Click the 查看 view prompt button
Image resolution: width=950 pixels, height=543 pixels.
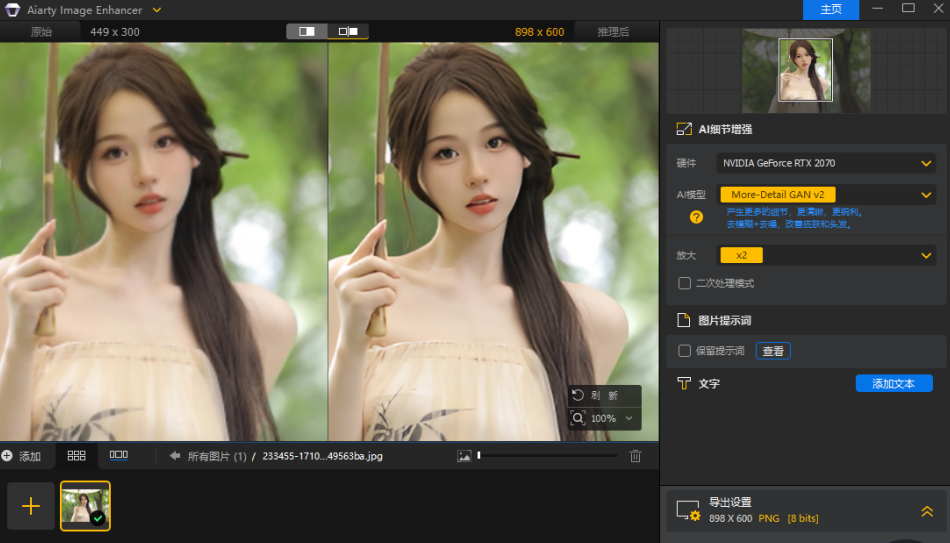[x=773, y=351]
